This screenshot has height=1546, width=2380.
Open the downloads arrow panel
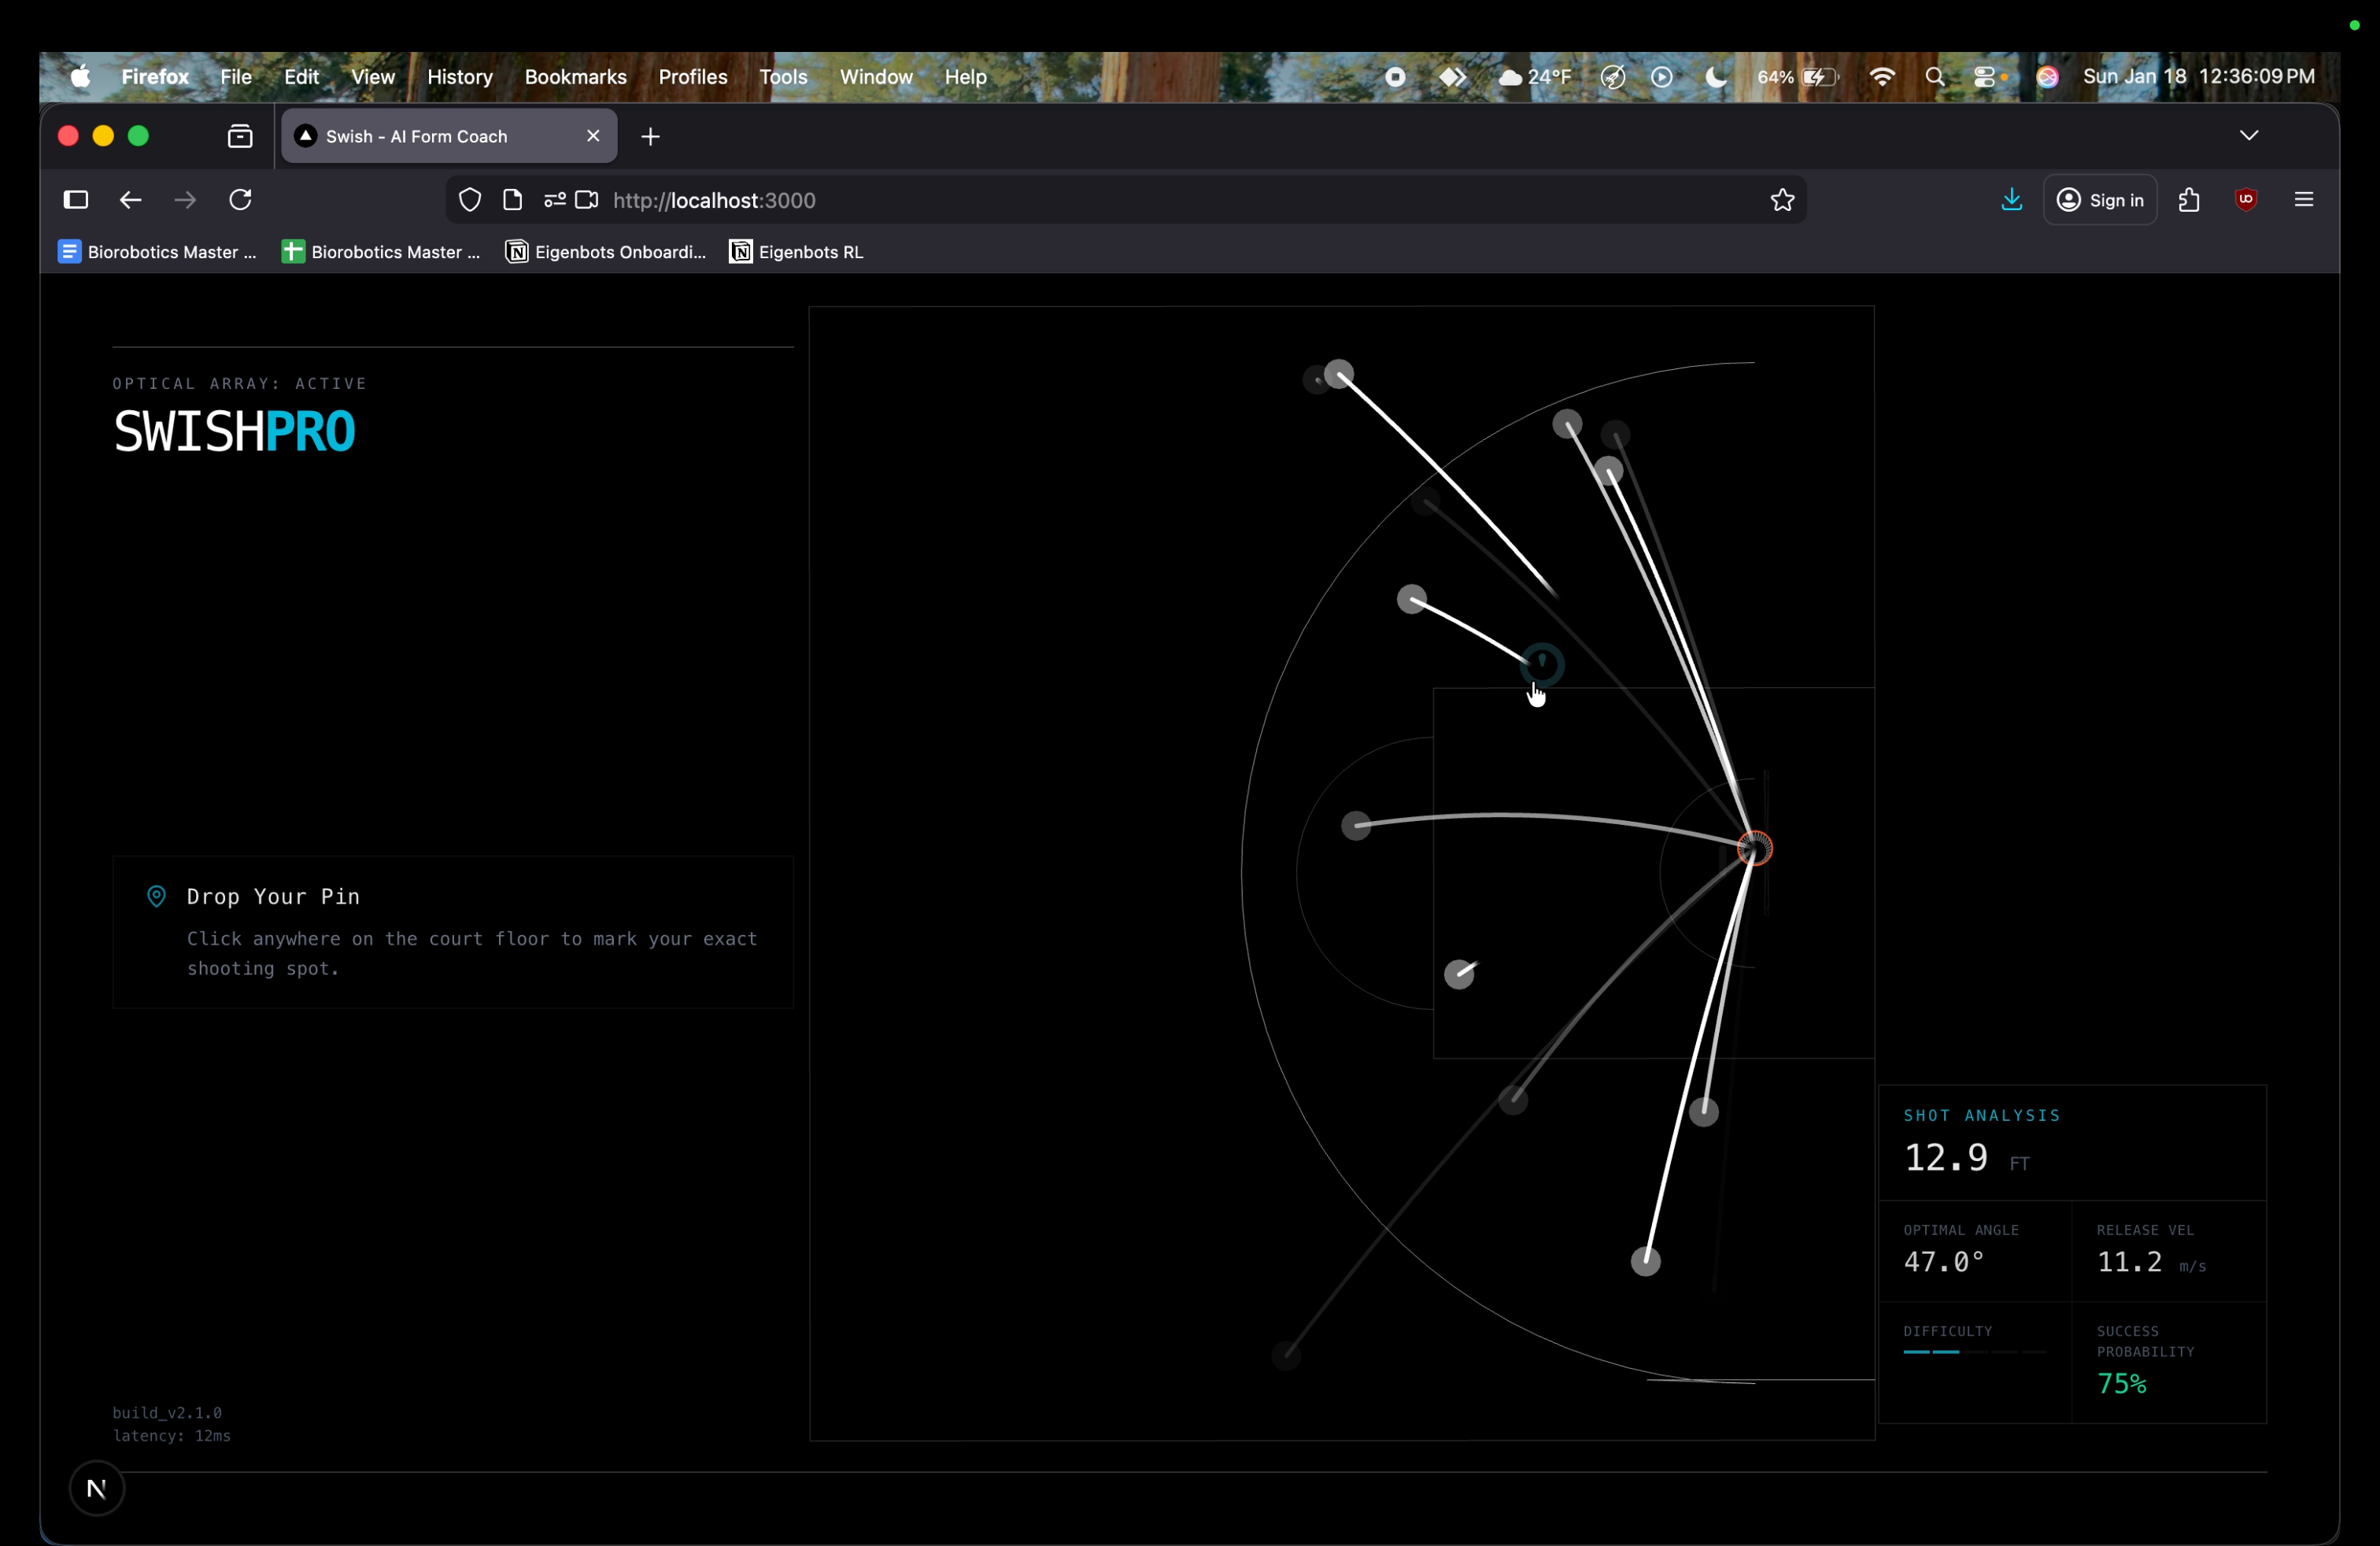coord(2011,200)
